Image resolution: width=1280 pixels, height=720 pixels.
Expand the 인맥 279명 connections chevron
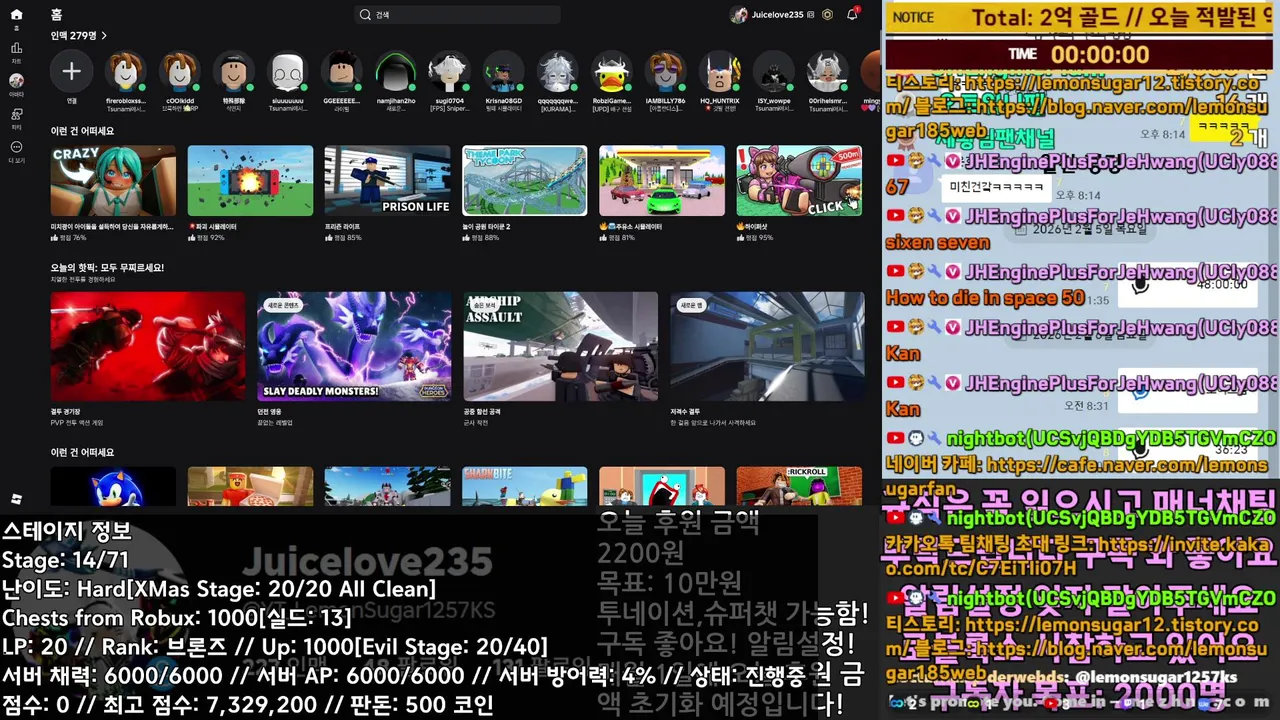click(104, 35)
